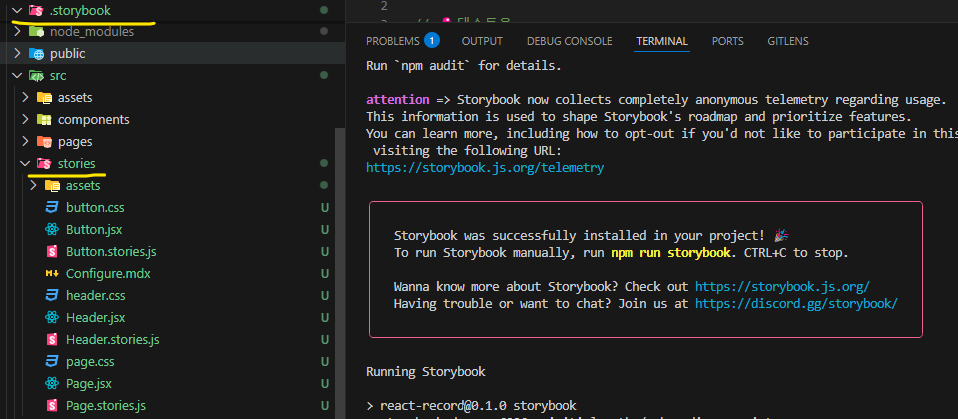Collapse the src folder chevron
Screen dimensions: 958x419
[x=17, y=76]
